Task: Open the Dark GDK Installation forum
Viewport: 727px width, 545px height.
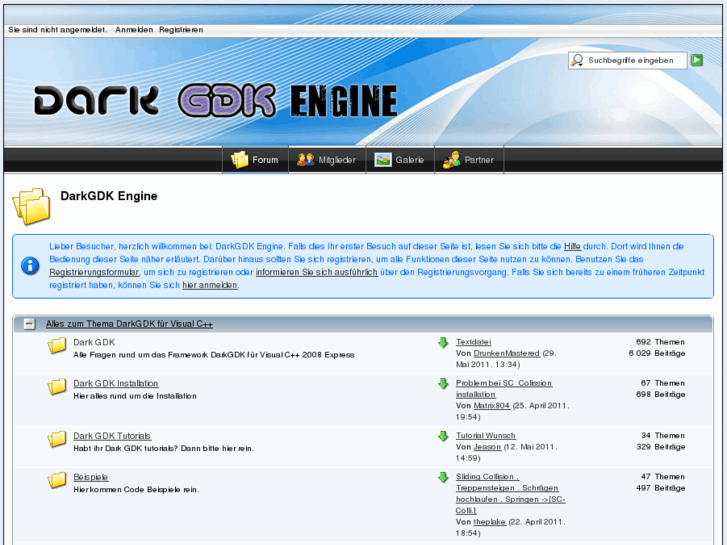Action: (x=116, y=384)
